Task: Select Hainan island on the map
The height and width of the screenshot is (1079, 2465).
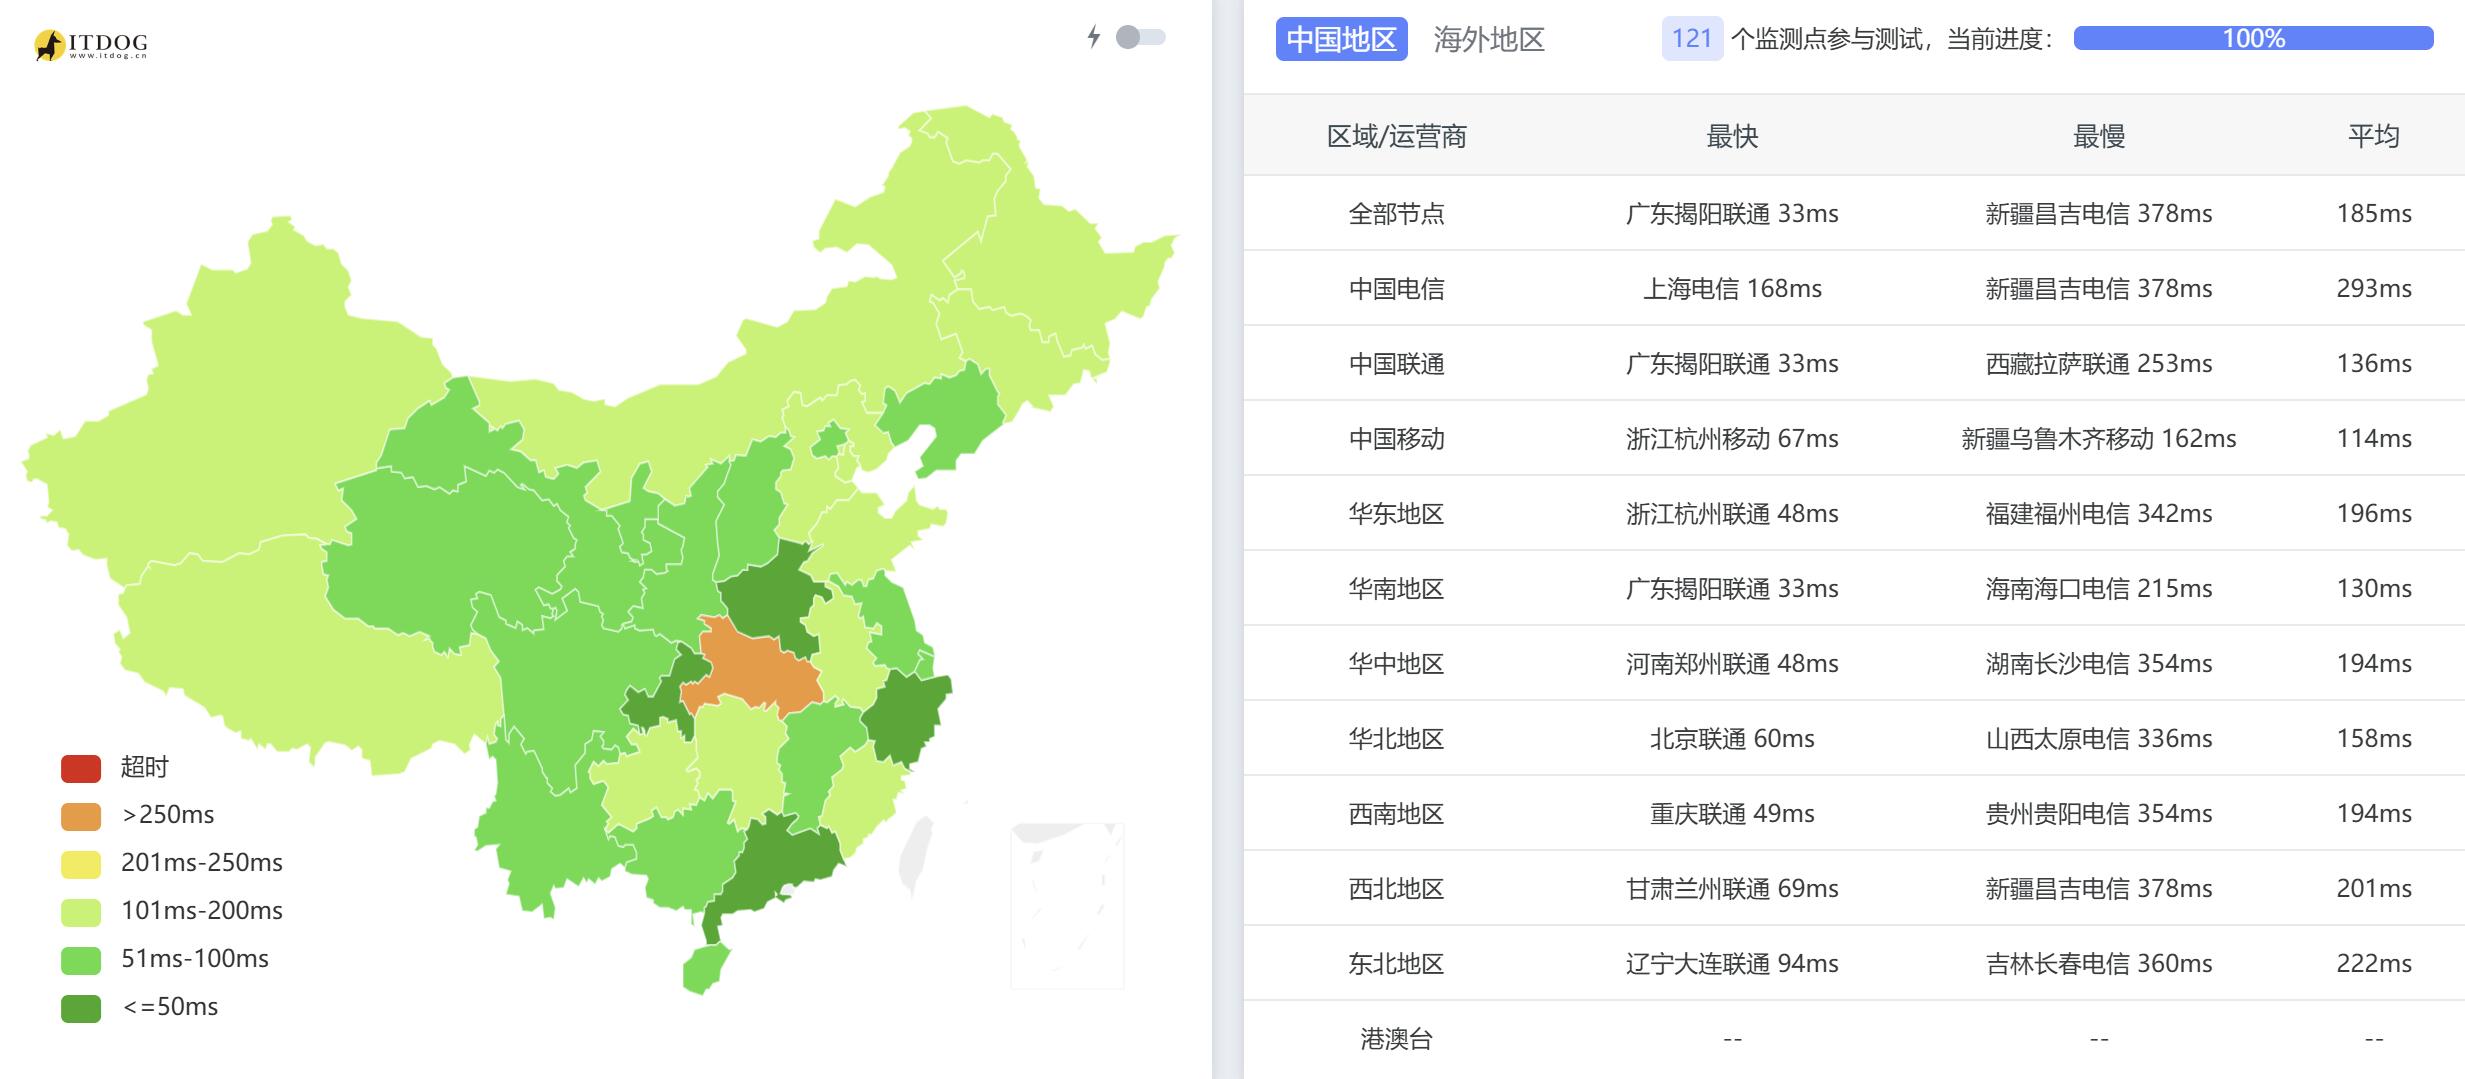Action: coord(706,967)
